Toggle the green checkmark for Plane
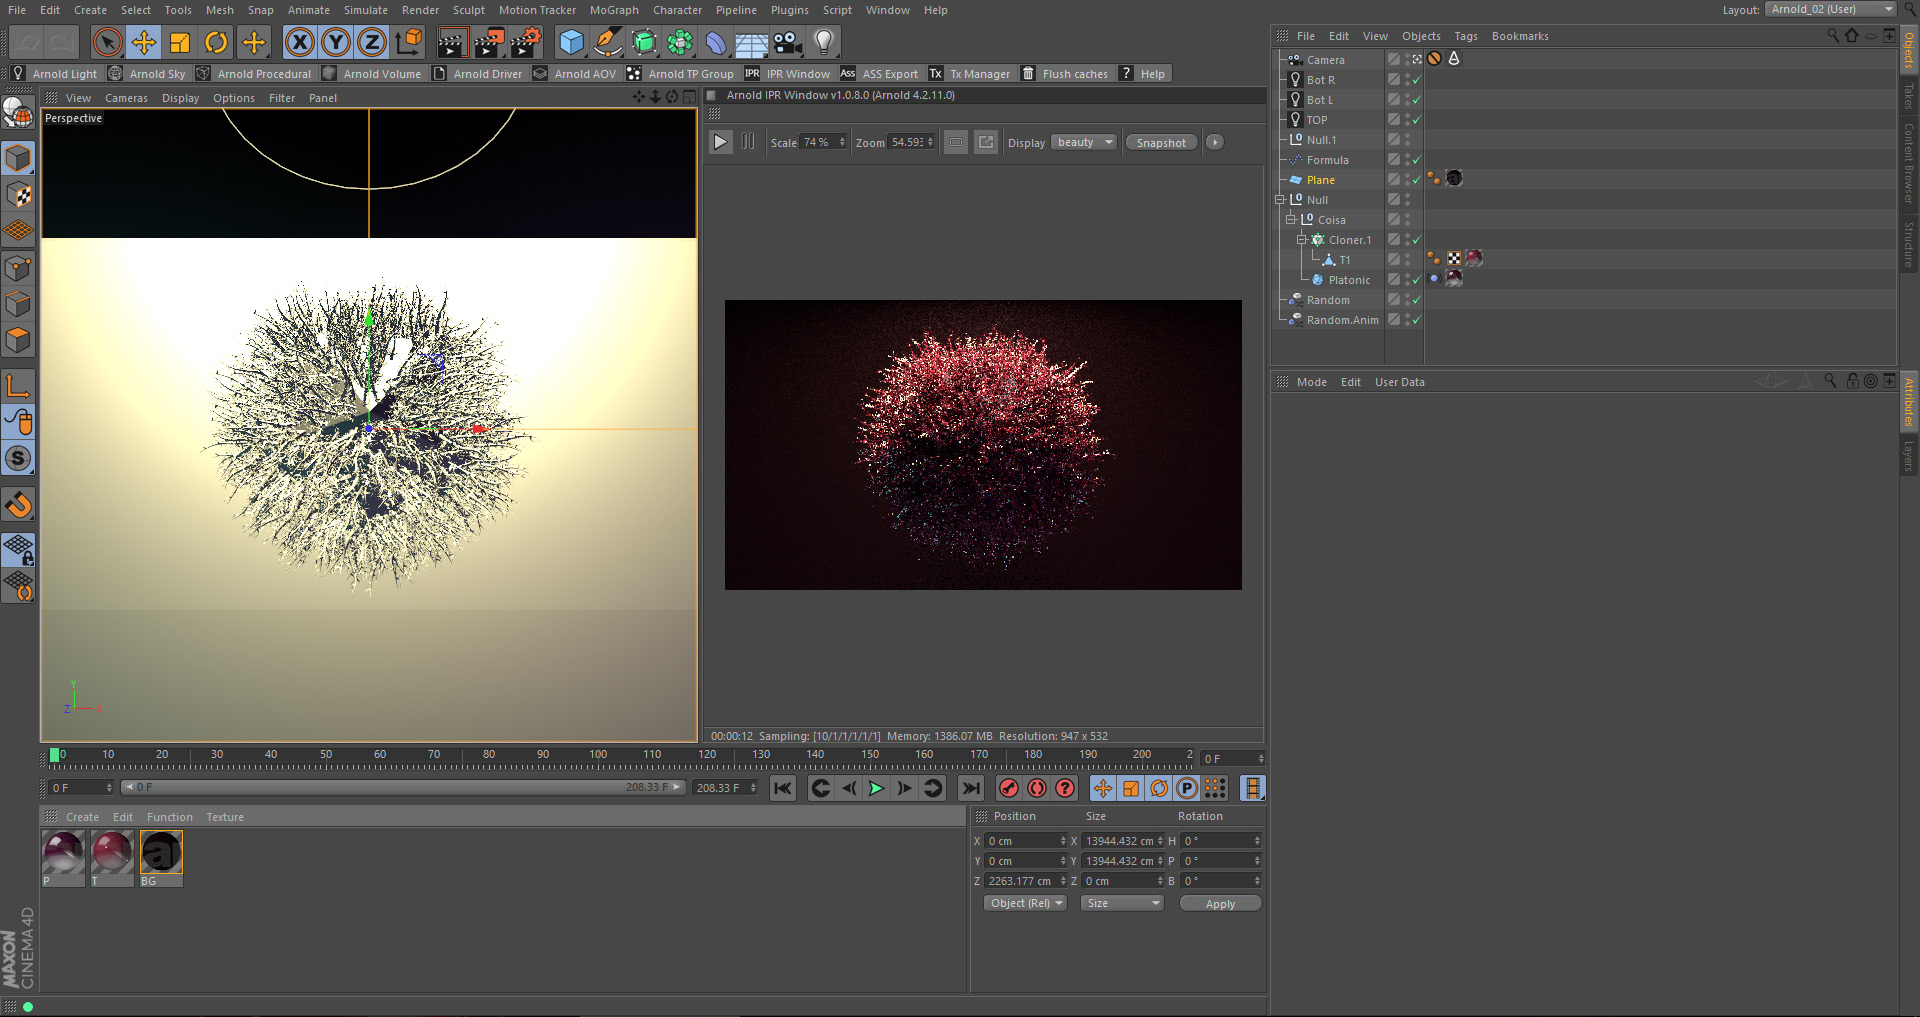 [x=1416, y=180]
